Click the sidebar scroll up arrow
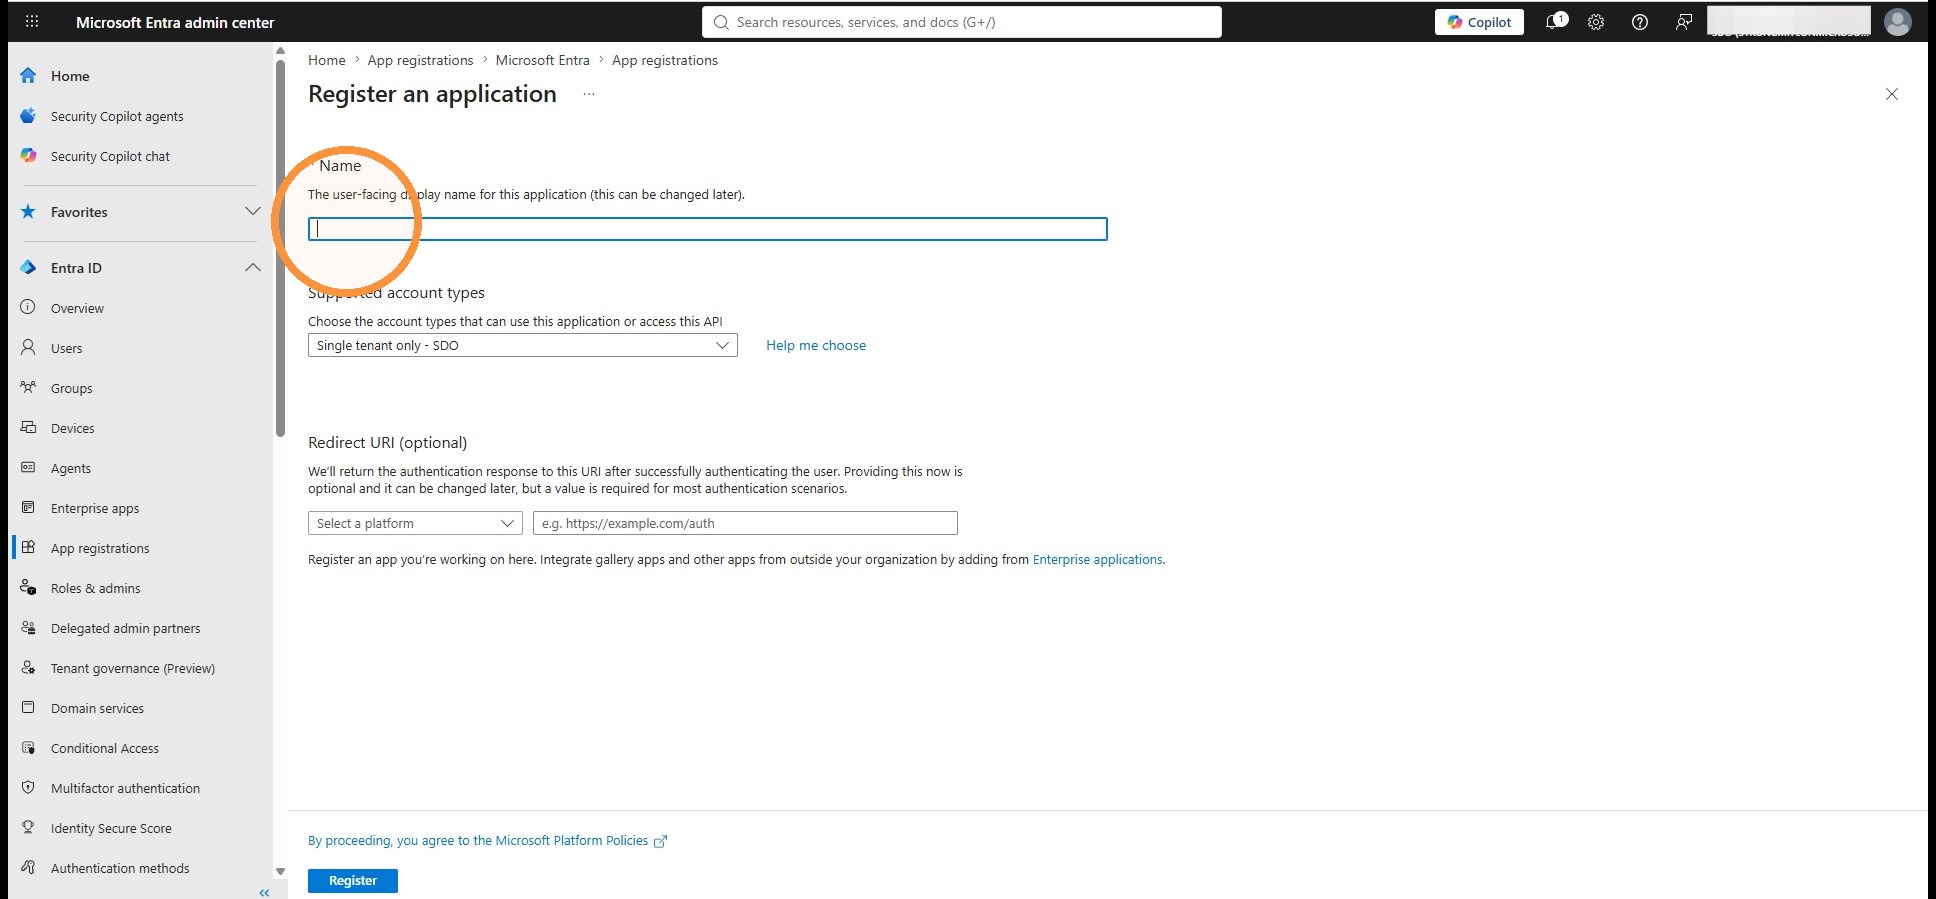 coord(280,50)
